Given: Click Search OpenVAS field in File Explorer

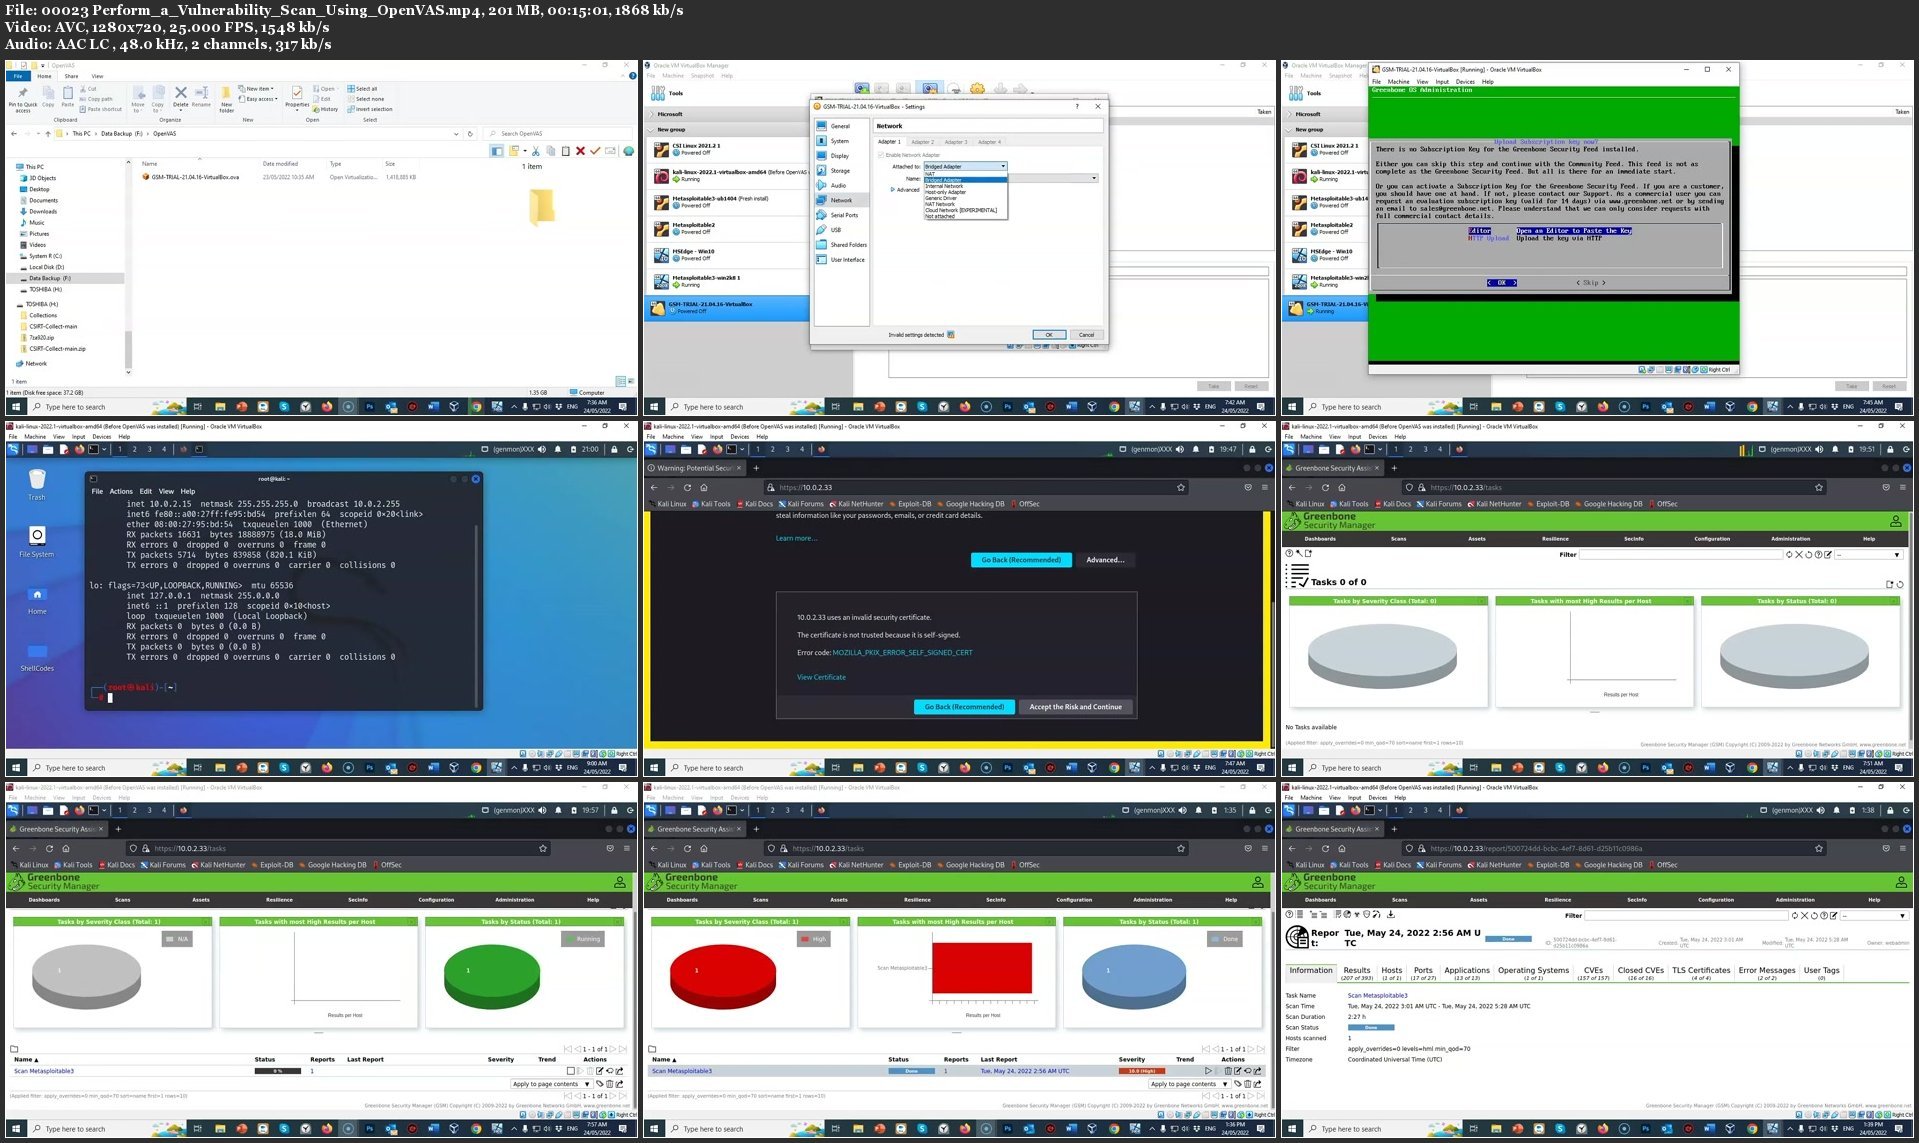Looking at the screenshot, I should pyautogui.click(x=558, y=133).
